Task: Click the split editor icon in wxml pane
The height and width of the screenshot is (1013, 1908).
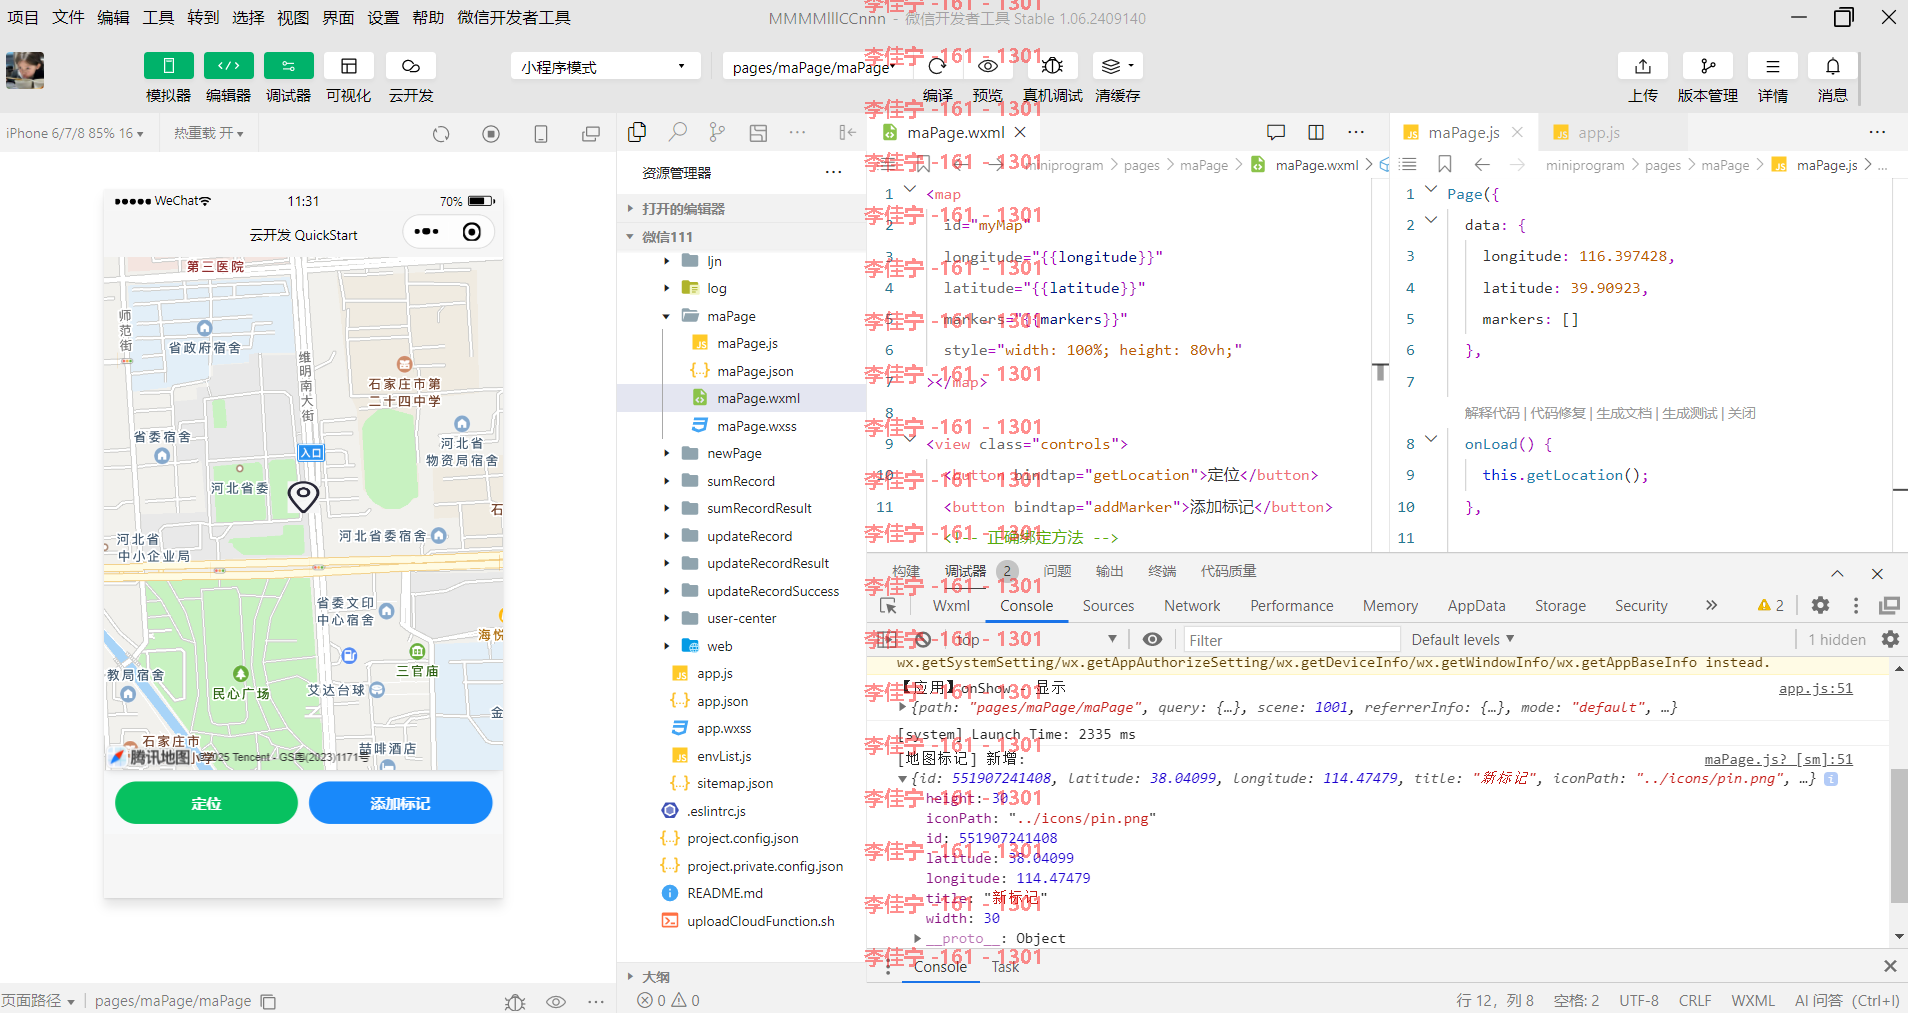Action: [1316, 132]
